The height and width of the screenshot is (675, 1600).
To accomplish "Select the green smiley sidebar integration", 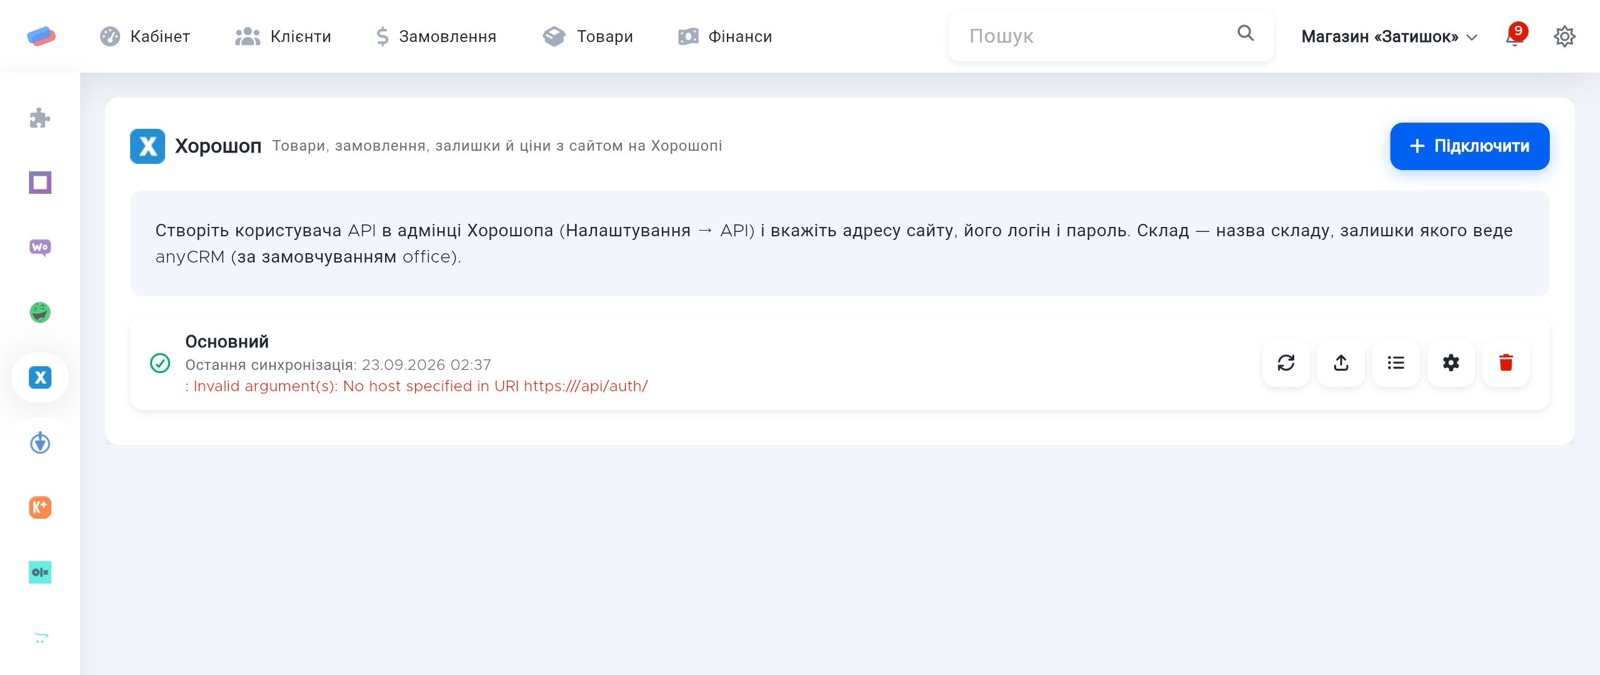I will tap(40, 312).
